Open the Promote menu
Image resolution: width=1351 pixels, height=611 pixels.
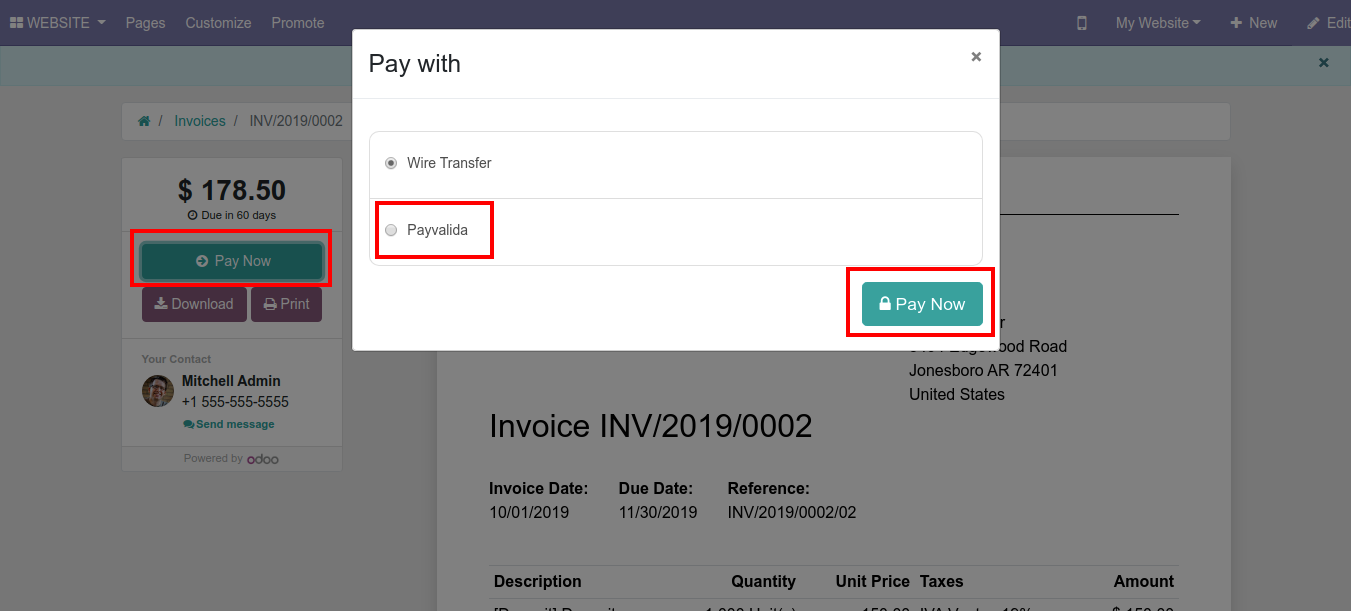tap(298, 23)
